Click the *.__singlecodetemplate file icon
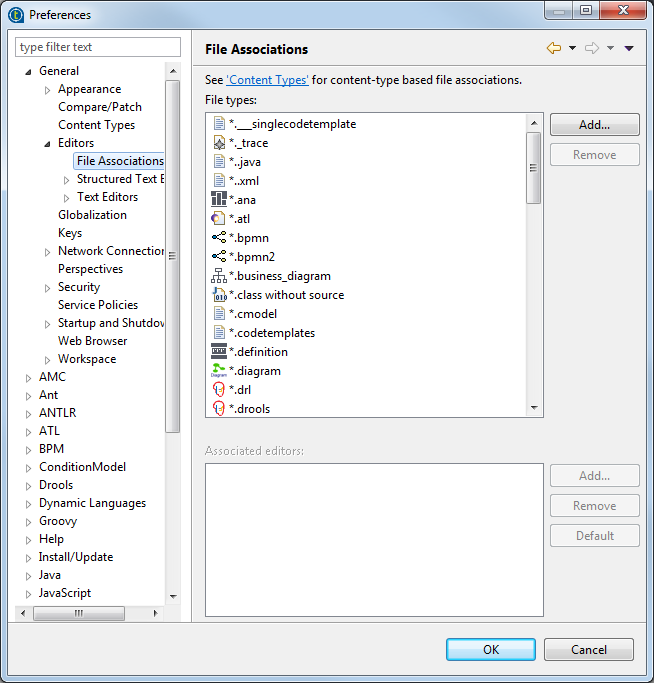The height and width of the screenshot is (683, 654). pyautogui.click(x=219, y=124)
